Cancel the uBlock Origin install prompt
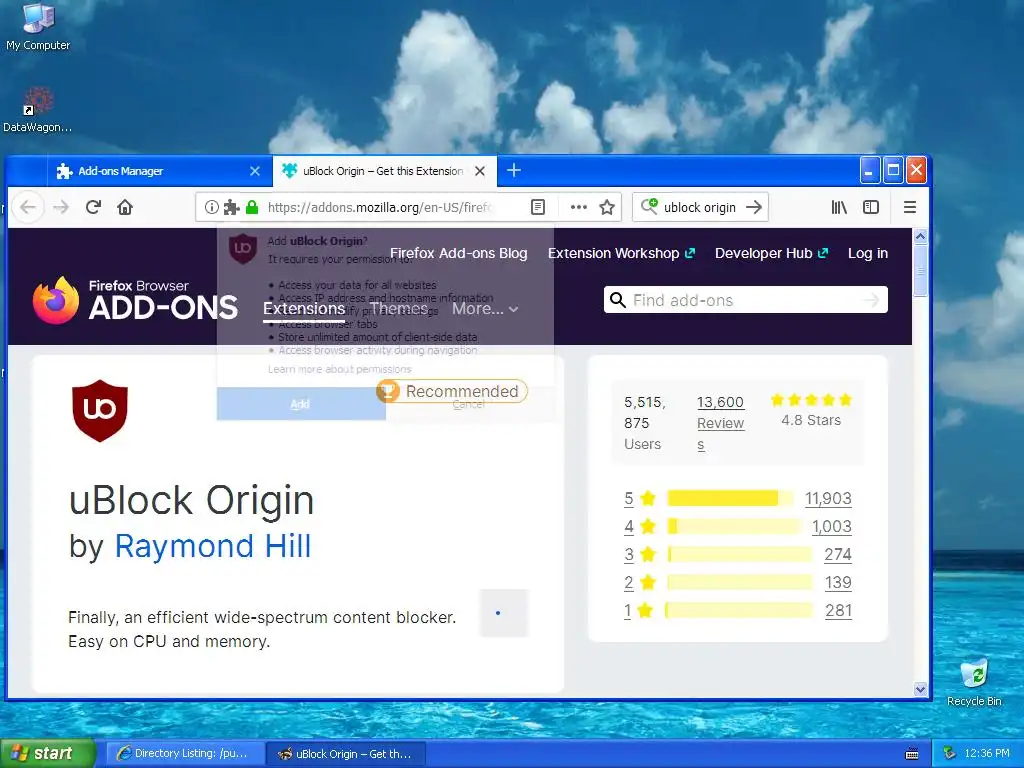The width and height of the screenshot is (1024, 768). [x=469, y=404]
